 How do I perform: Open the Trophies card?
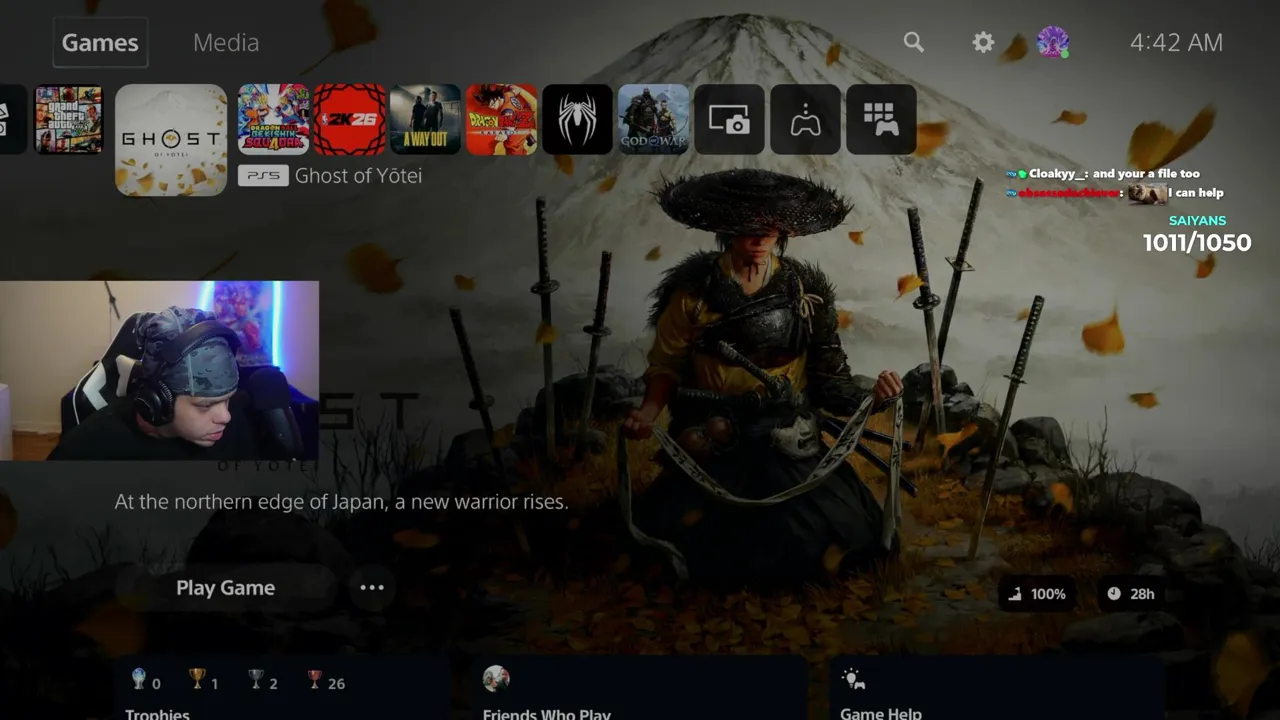tap(282, 689)
